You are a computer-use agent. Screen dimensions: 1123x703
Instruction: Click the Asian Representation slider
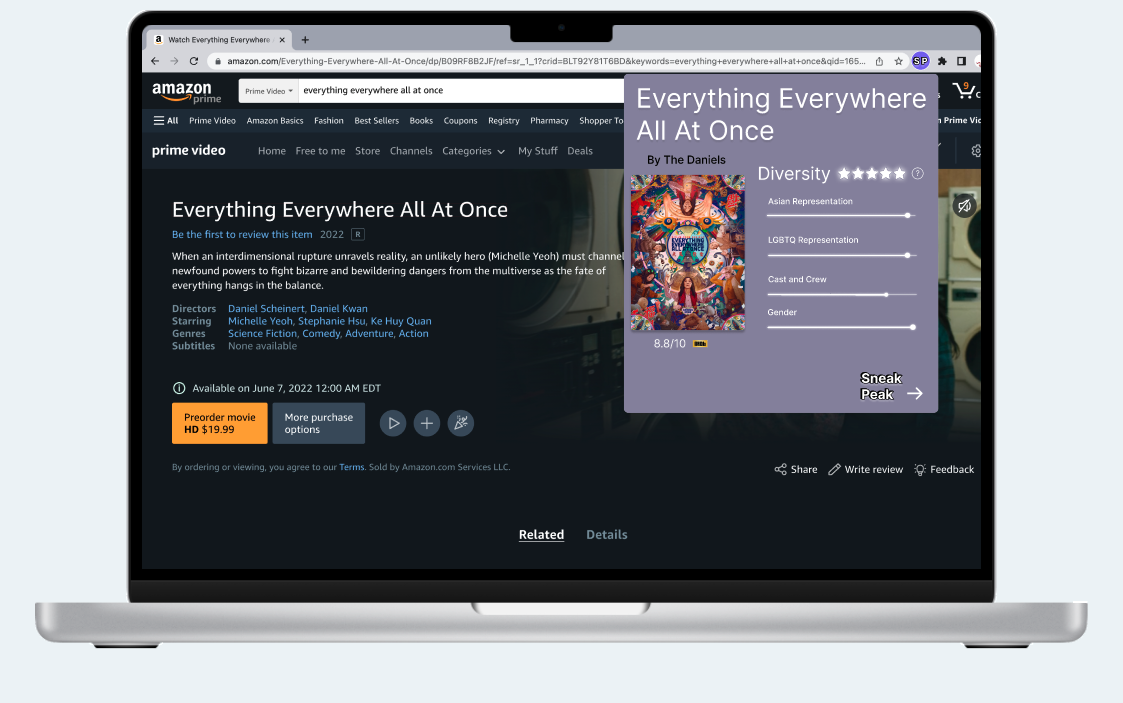click(842, 215)
